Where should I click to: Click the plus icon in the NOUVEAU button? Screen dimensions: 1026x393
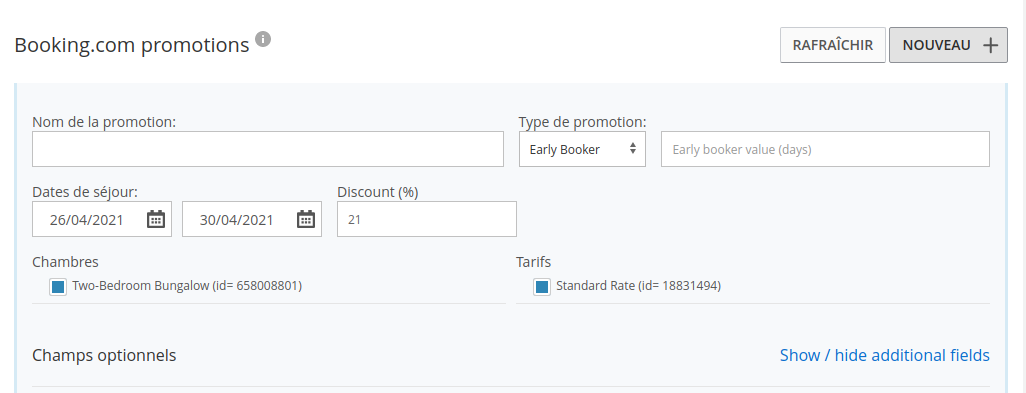(991, 45)
